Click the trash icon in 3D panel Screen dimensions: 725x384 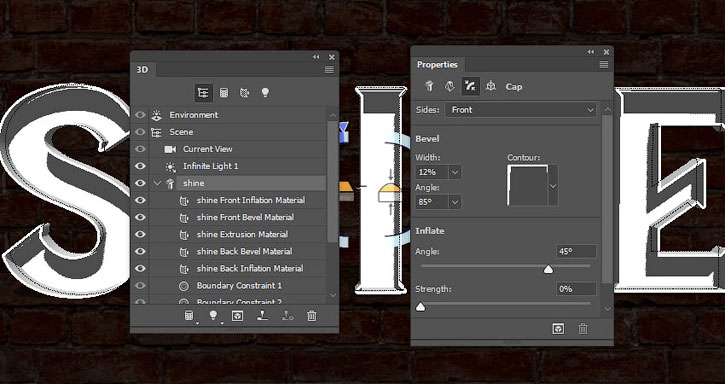(312, 316)
